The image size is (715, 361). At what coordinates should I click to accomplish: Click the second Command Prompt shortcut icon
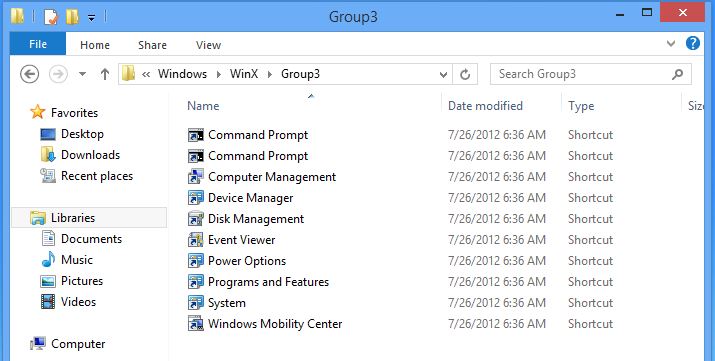[x=196, y=156]
